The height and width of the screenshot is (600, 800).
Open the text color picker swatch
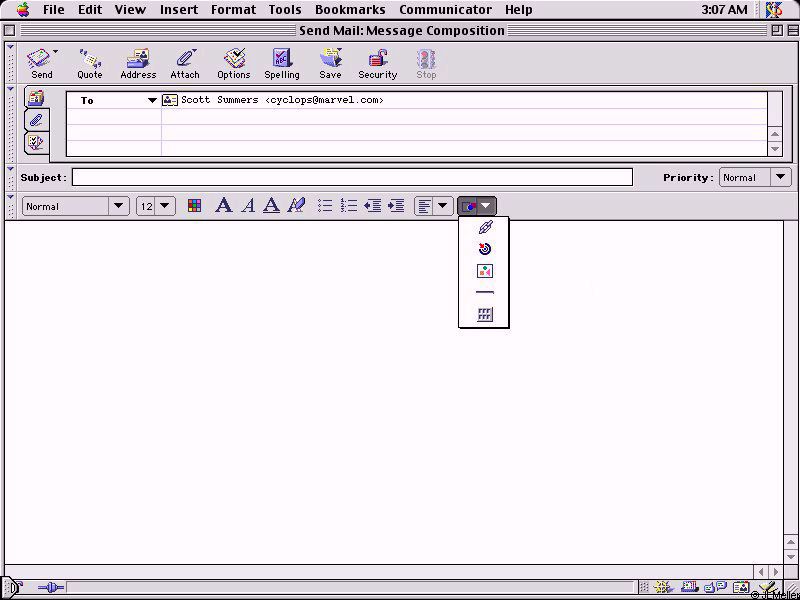(195, 206)
